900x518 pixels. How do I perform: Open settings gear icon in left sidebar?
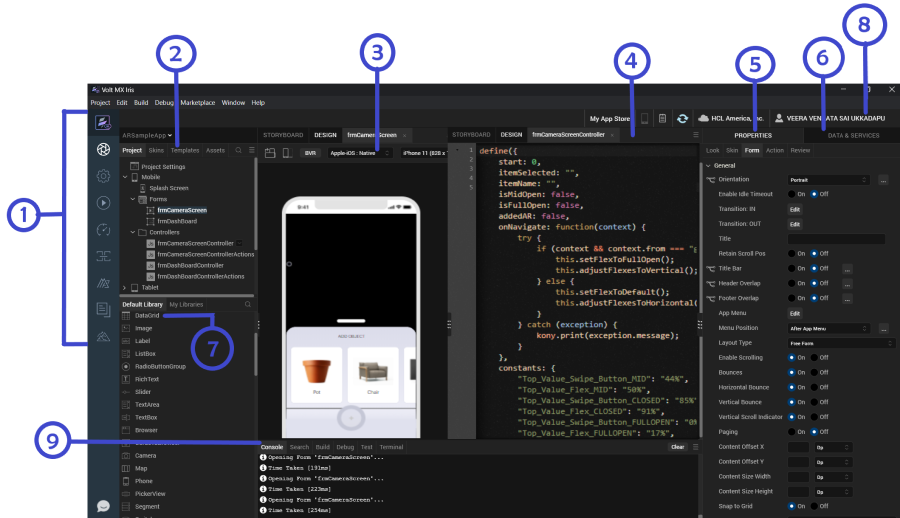point(103,176)
